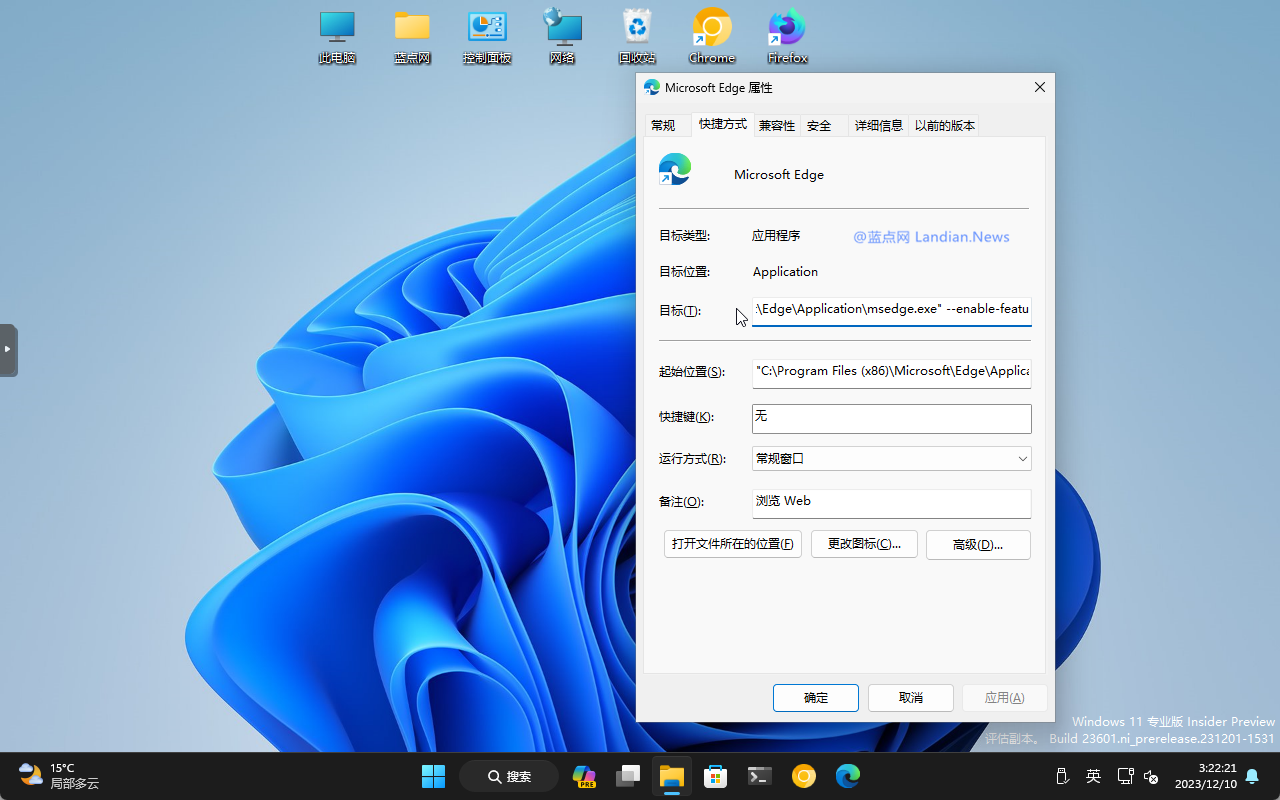
Task: Switch to the 兼容性 tab
Action: pos(776,125)
